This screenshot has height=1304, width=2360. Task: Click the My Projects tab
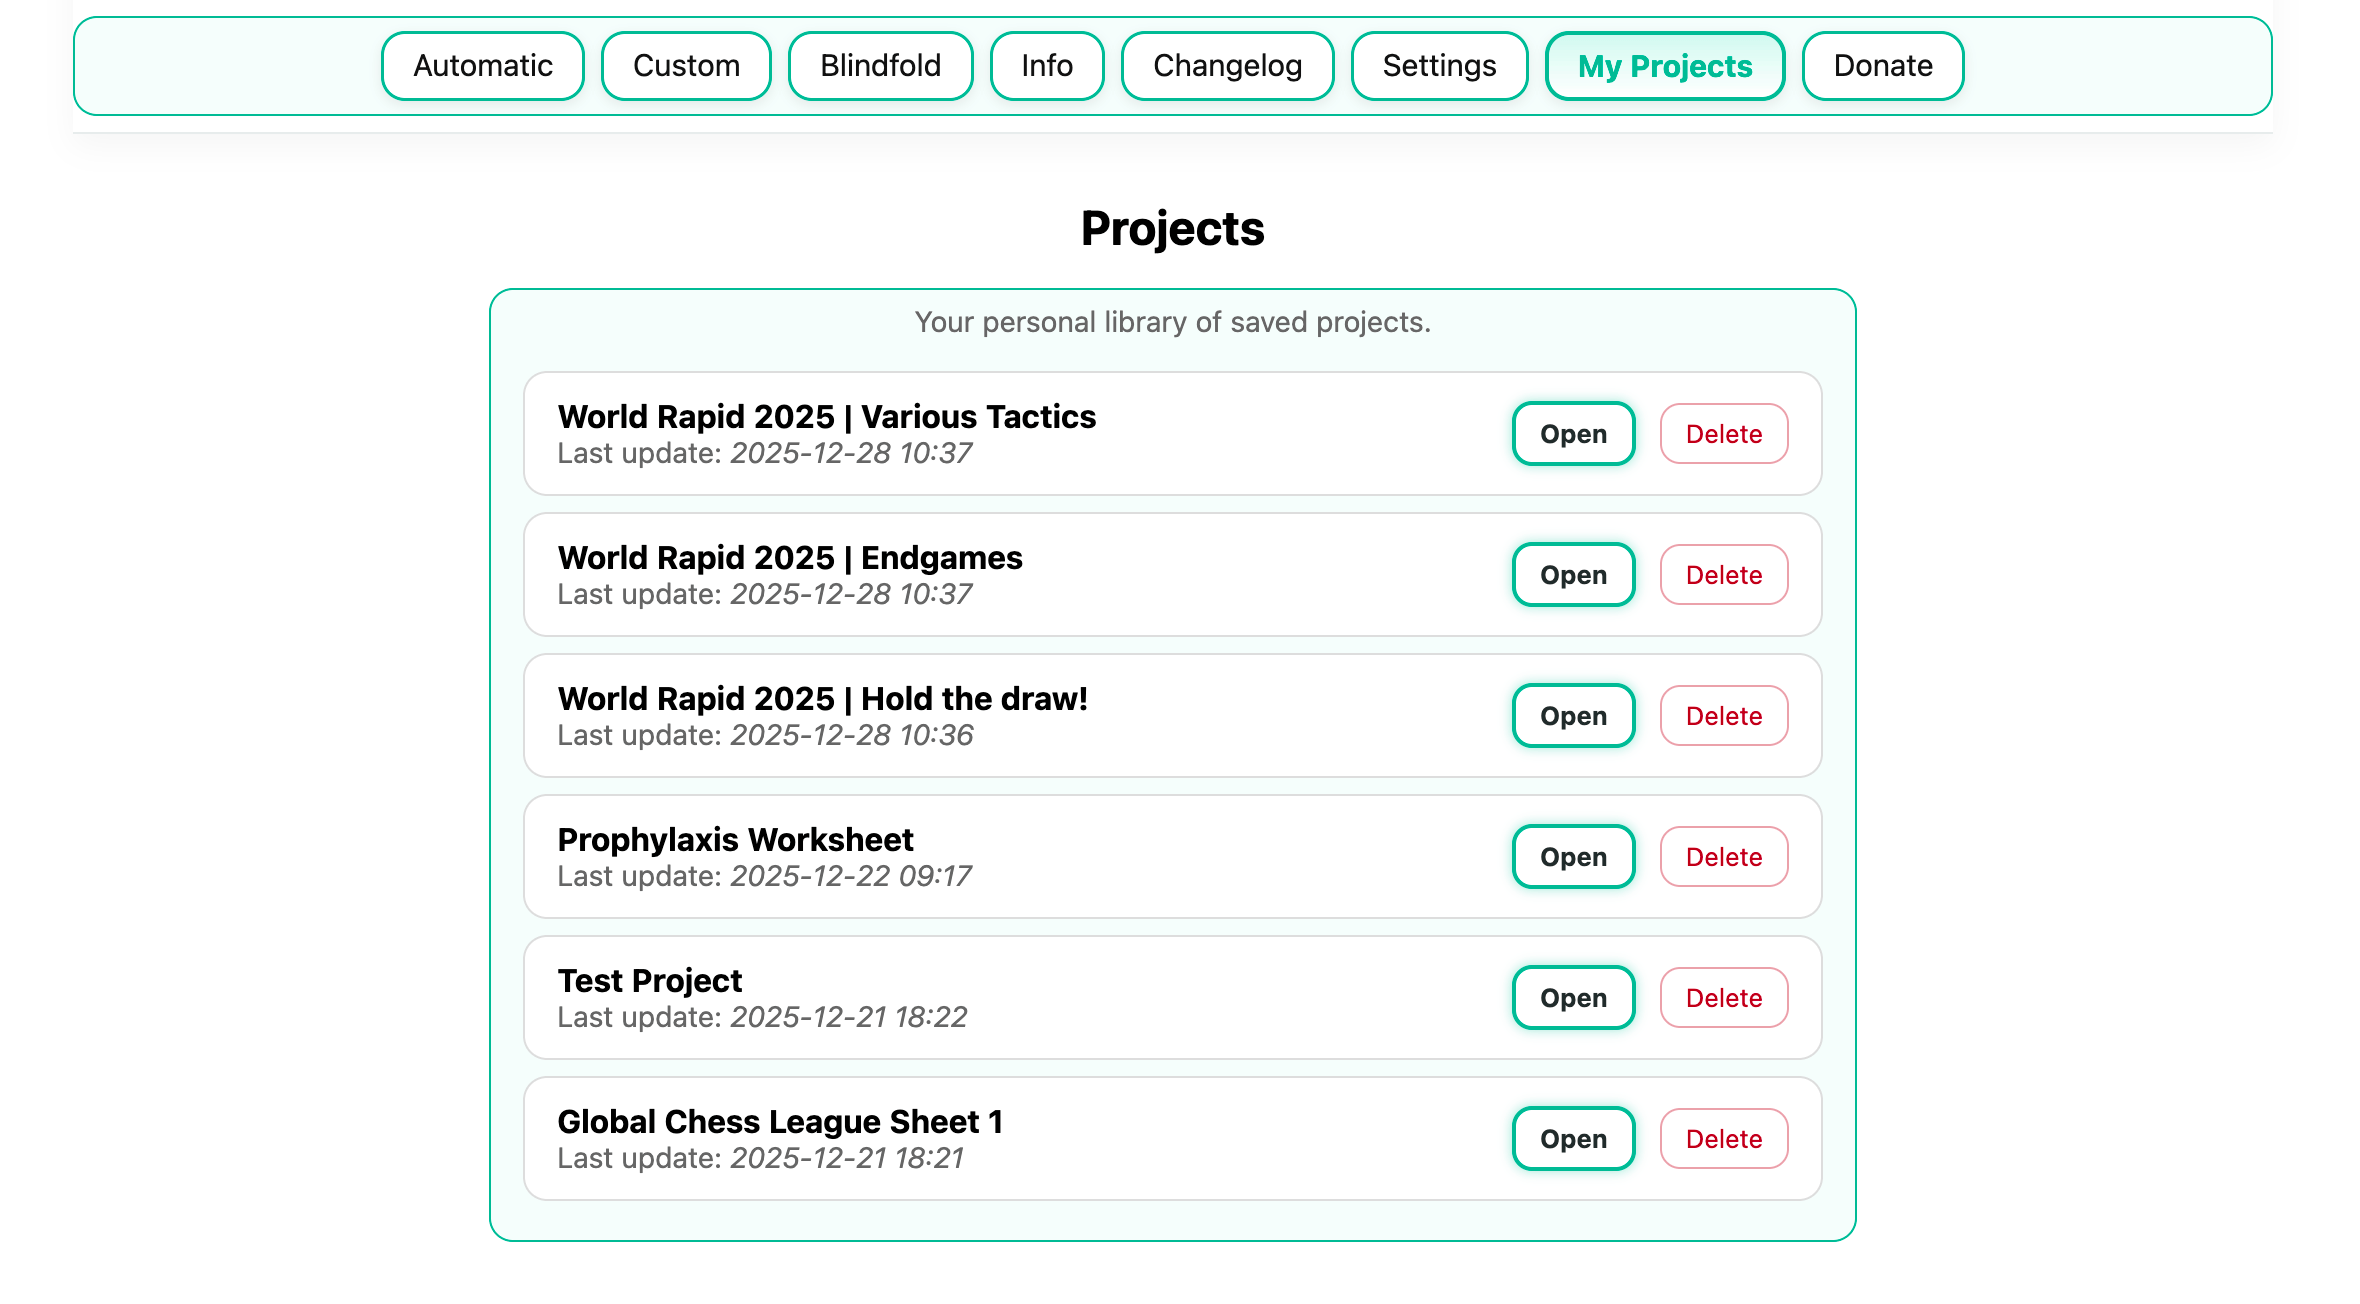[1664, 66]
